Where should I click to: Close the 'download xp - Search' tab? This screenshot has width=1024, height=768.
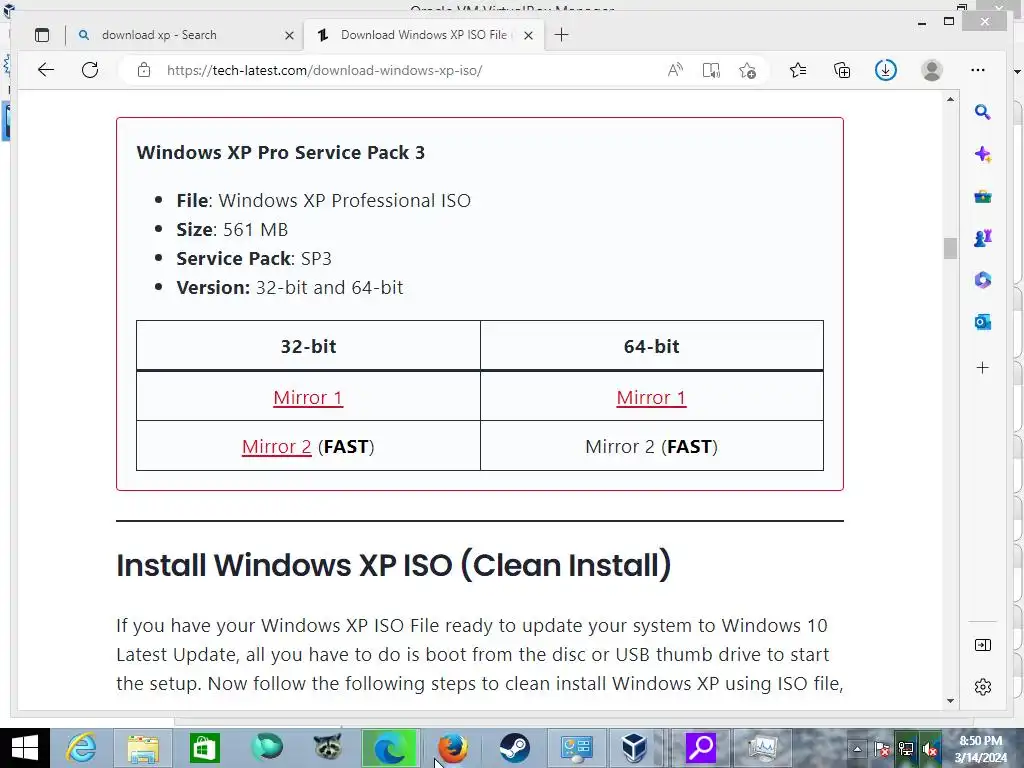pyautogui.click(x=289, y=35)
